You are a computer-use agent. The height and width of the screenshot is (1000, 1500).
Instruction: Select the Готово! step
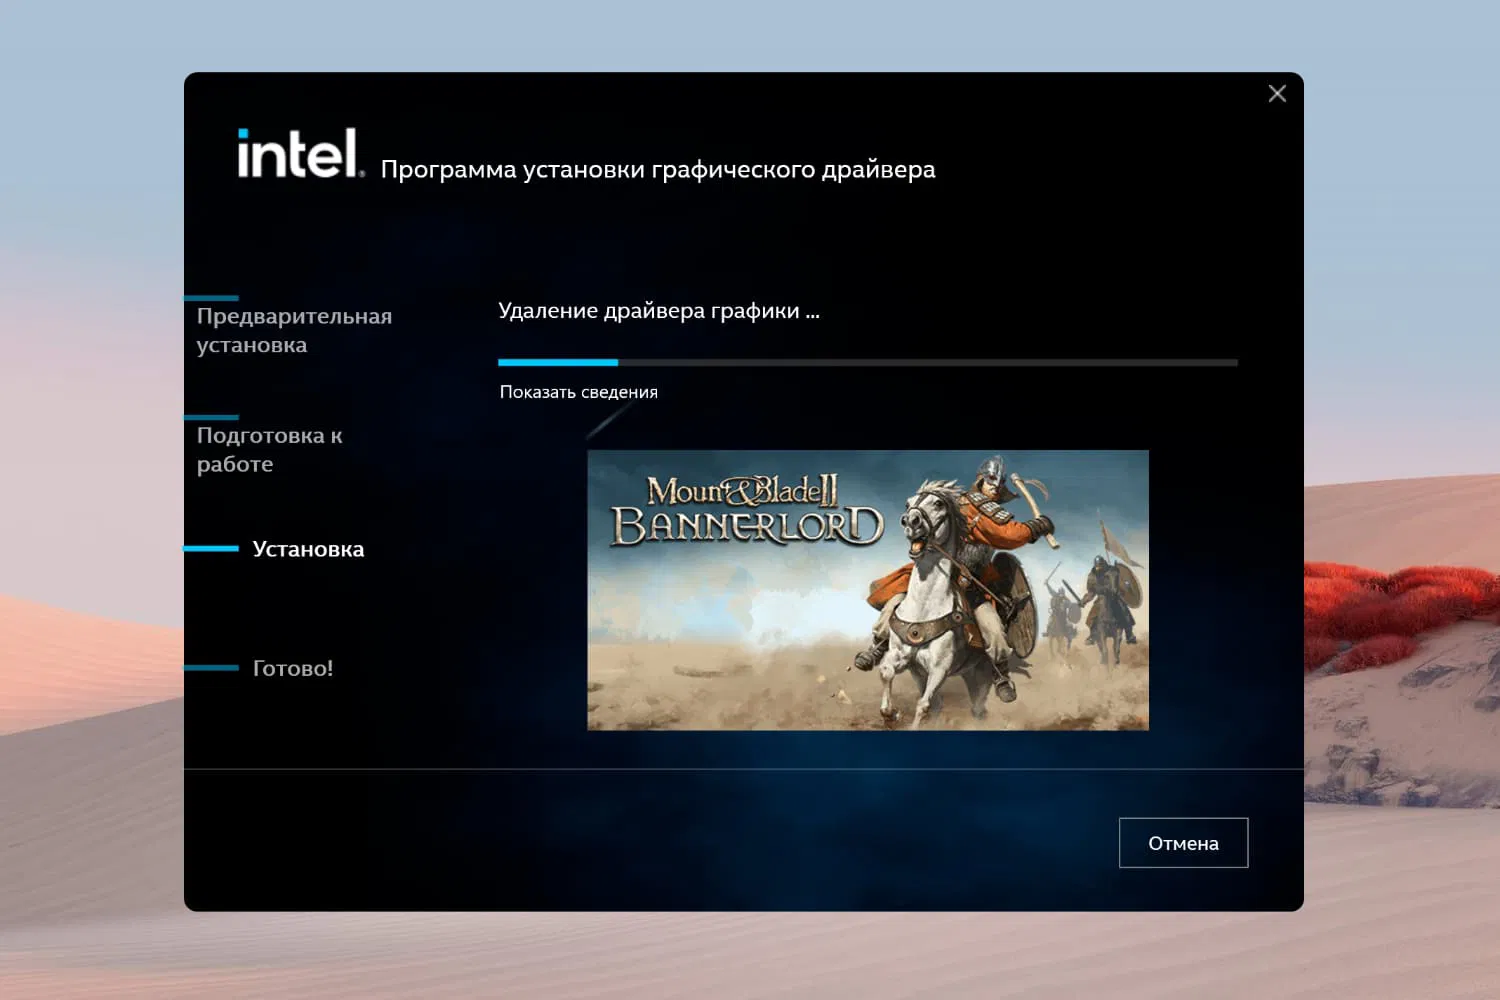[x=293, y=668]
